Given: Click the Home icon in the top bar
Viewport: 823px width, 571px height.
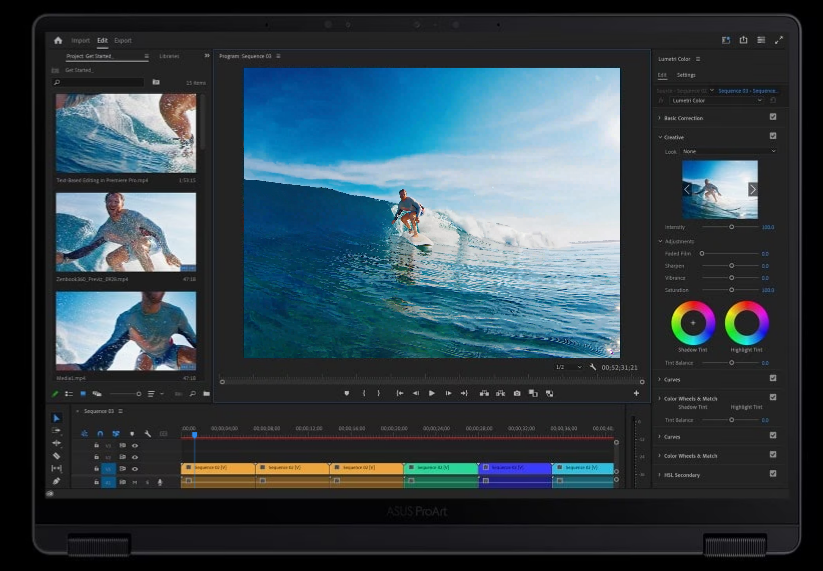Looking at the screenshot, I should [58, 41].
